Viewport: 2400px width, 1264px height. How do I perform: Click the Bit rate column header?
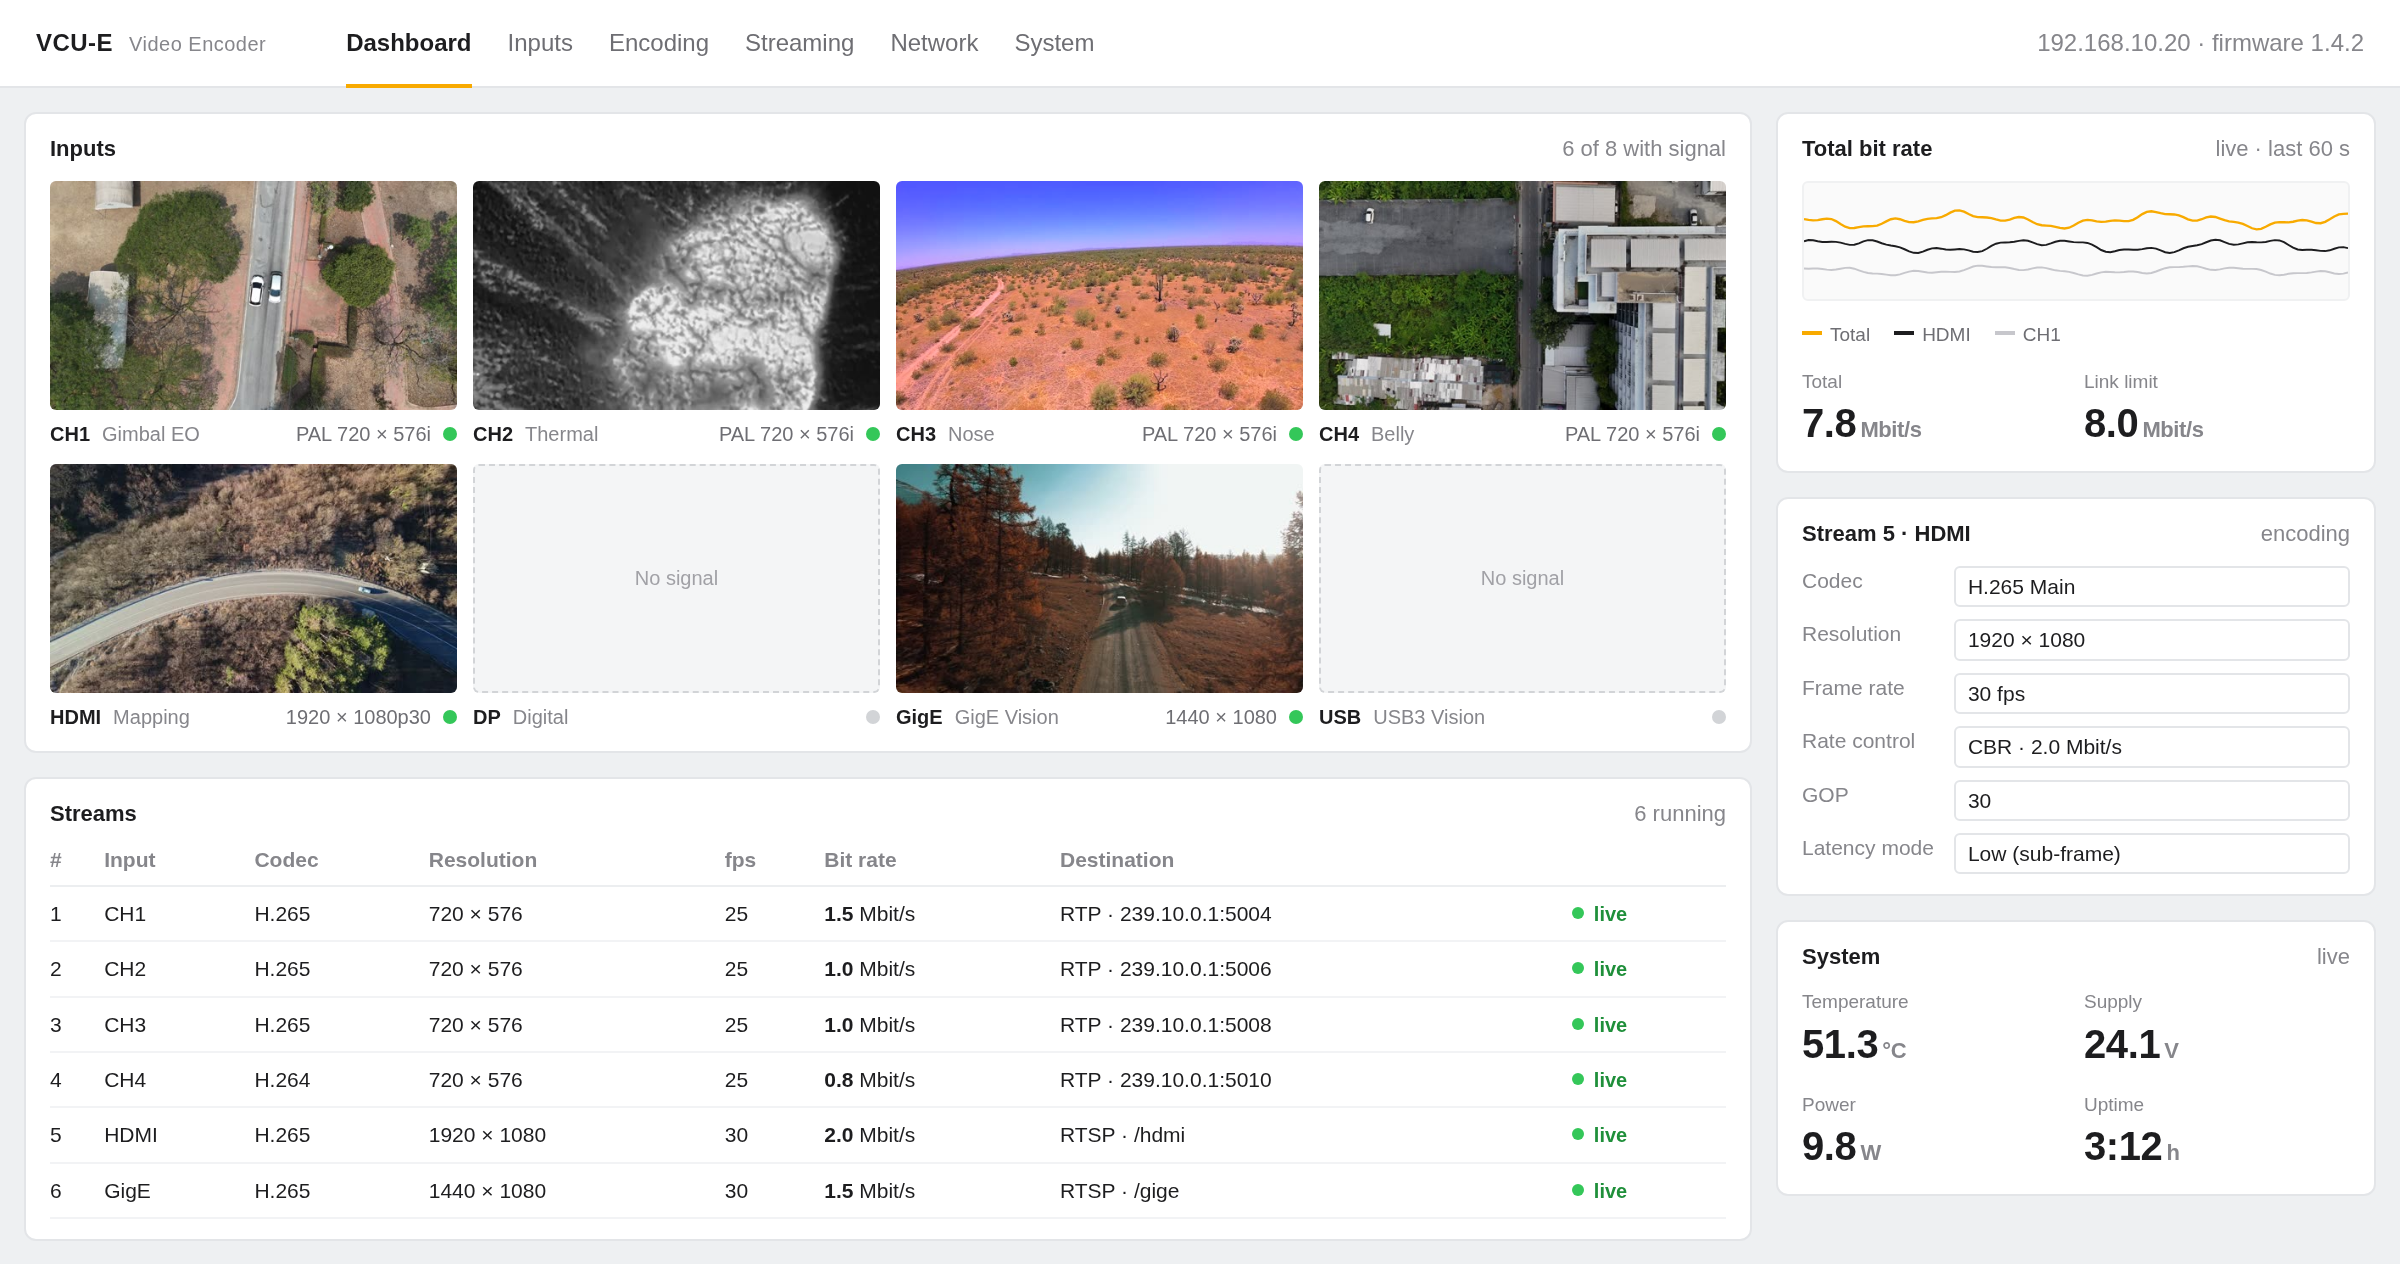tap(860, 860)
